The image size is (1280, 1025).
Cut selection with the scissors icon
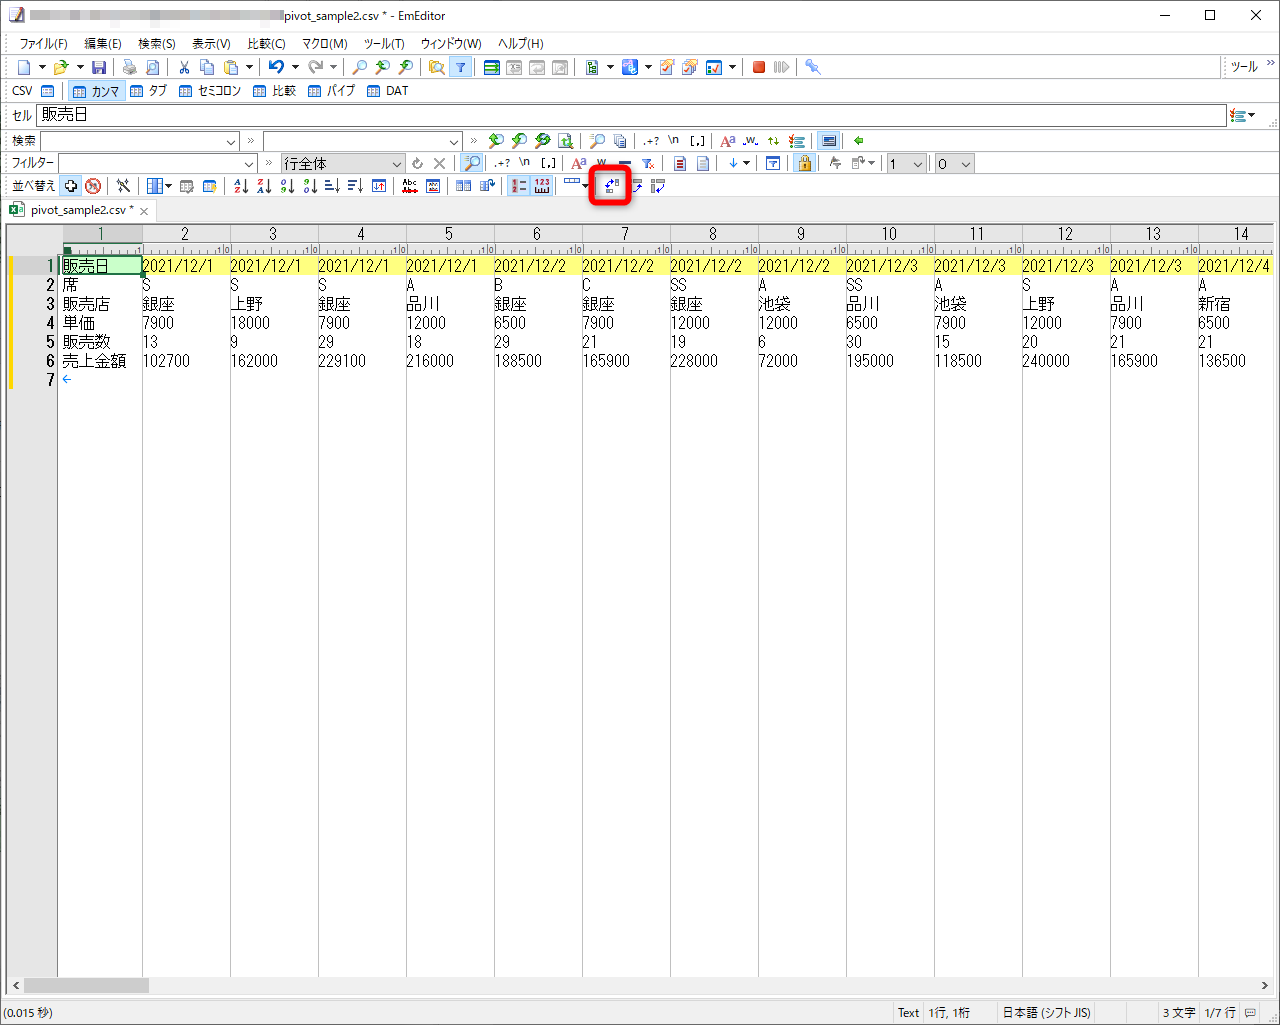[184, 67]
